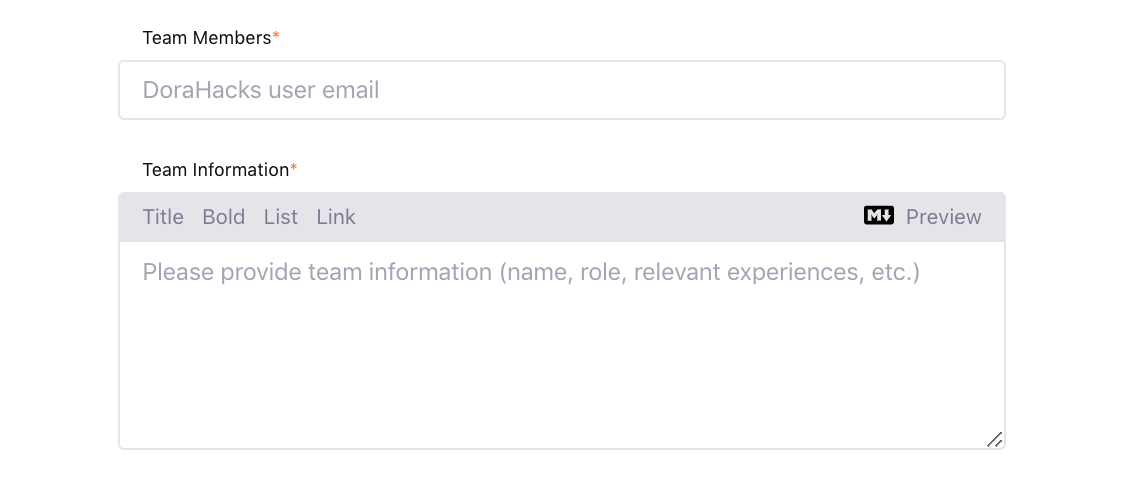Switch to Preview mode
1132x486 pixels.
point(943,217)
